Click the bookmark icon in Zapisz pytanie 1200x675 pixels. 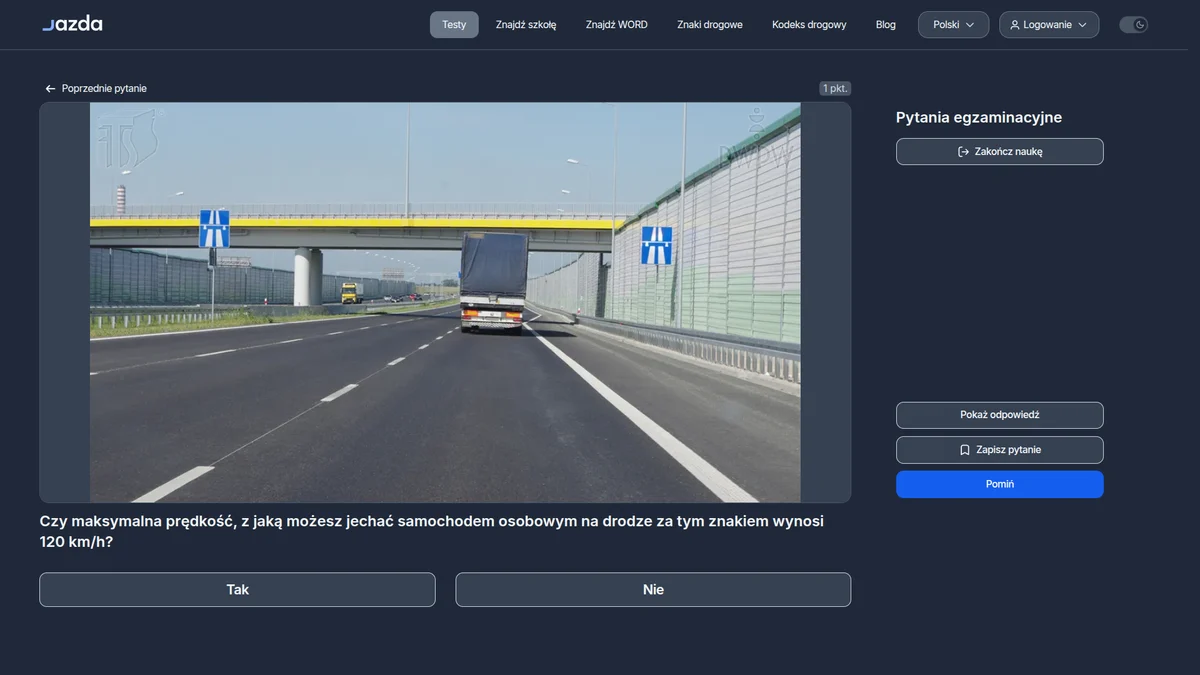[965, 450]
